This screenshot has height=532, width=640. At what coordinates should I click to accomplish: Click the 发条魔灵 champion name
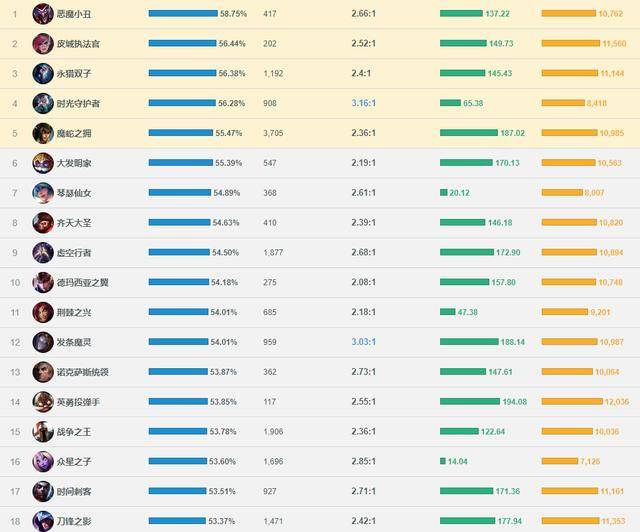point(74,342)
